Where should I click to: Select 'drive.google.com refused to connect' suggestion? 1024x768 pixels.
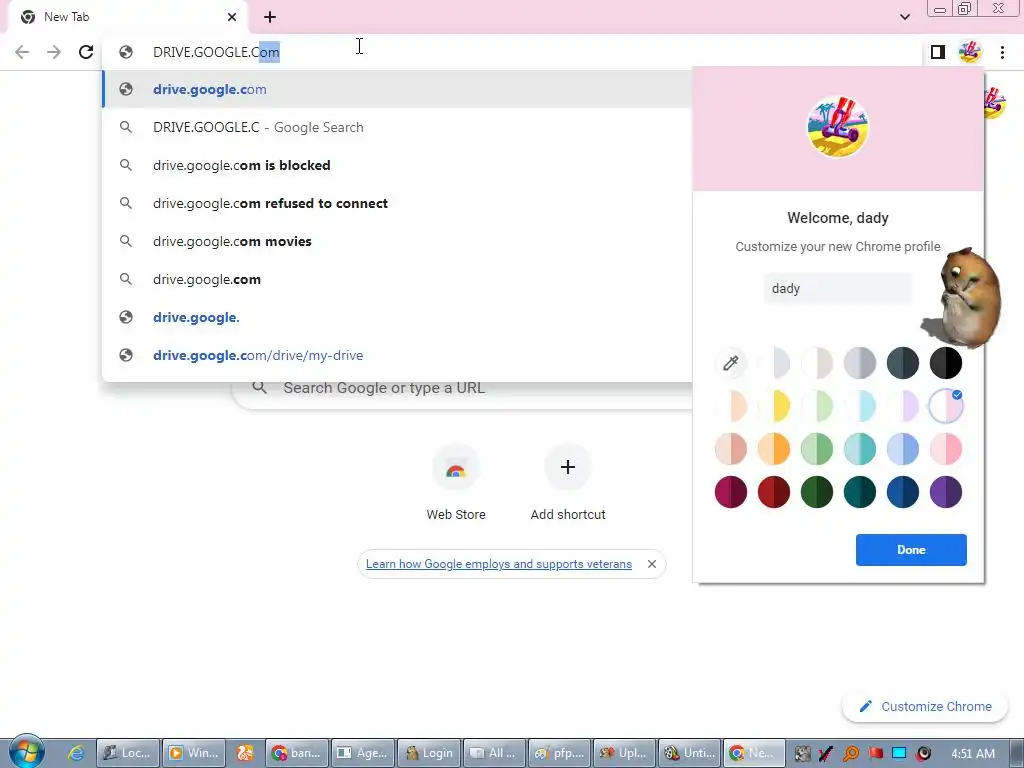click(x=397, y=203)
